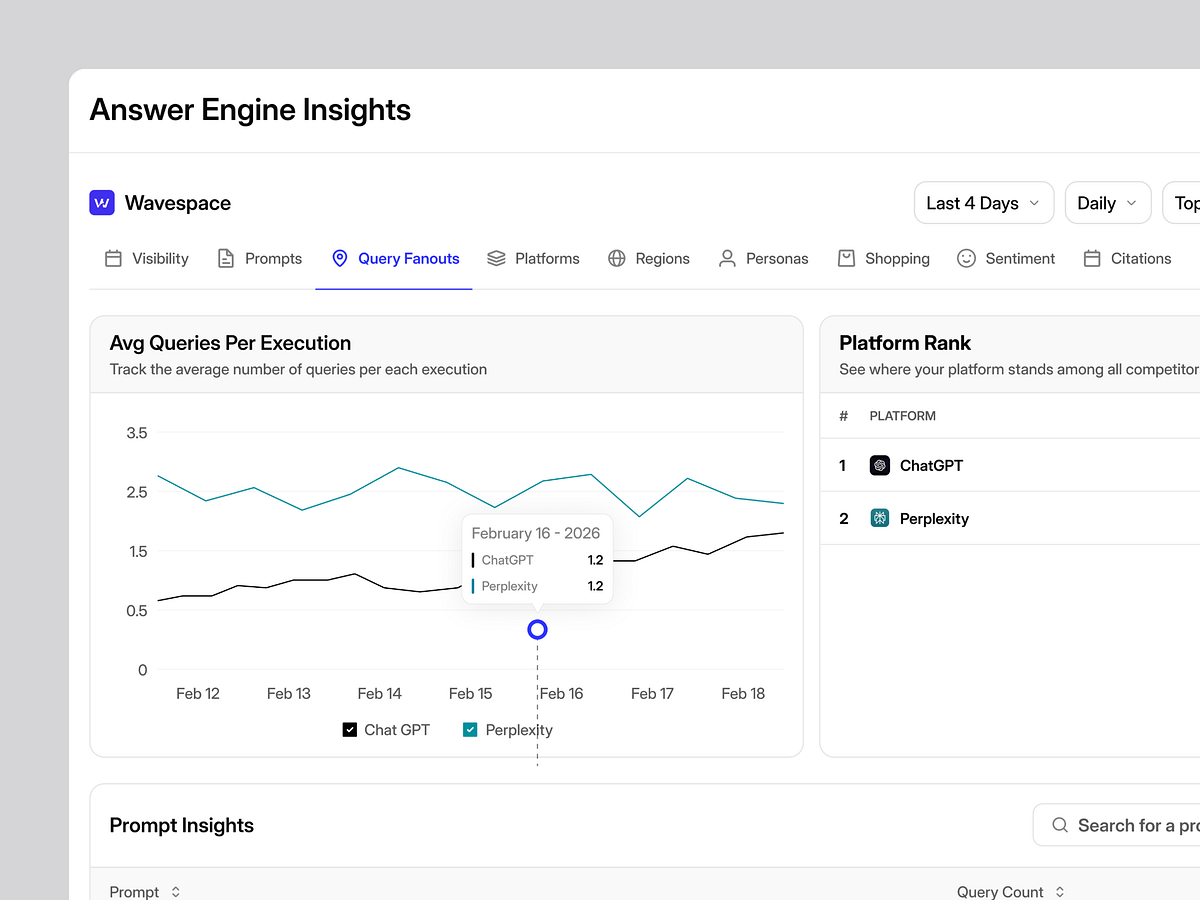
Task: Click the Platforms tab layers icon
Action: tap(496, 258)
